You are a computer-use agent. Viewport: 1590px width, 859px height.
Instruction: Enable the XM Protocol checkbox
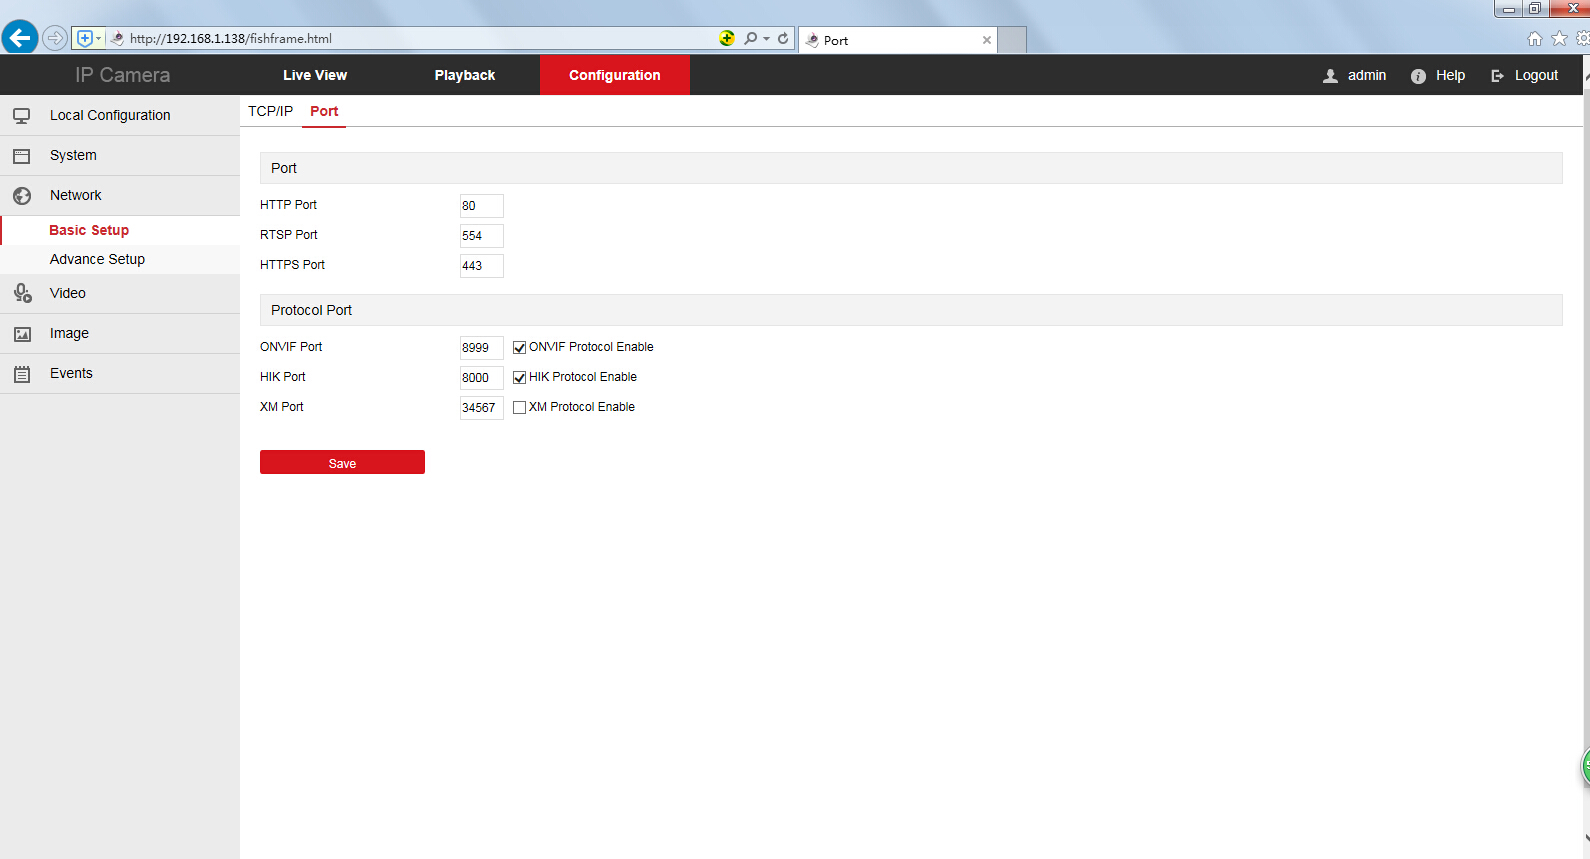tap(519, 408)
